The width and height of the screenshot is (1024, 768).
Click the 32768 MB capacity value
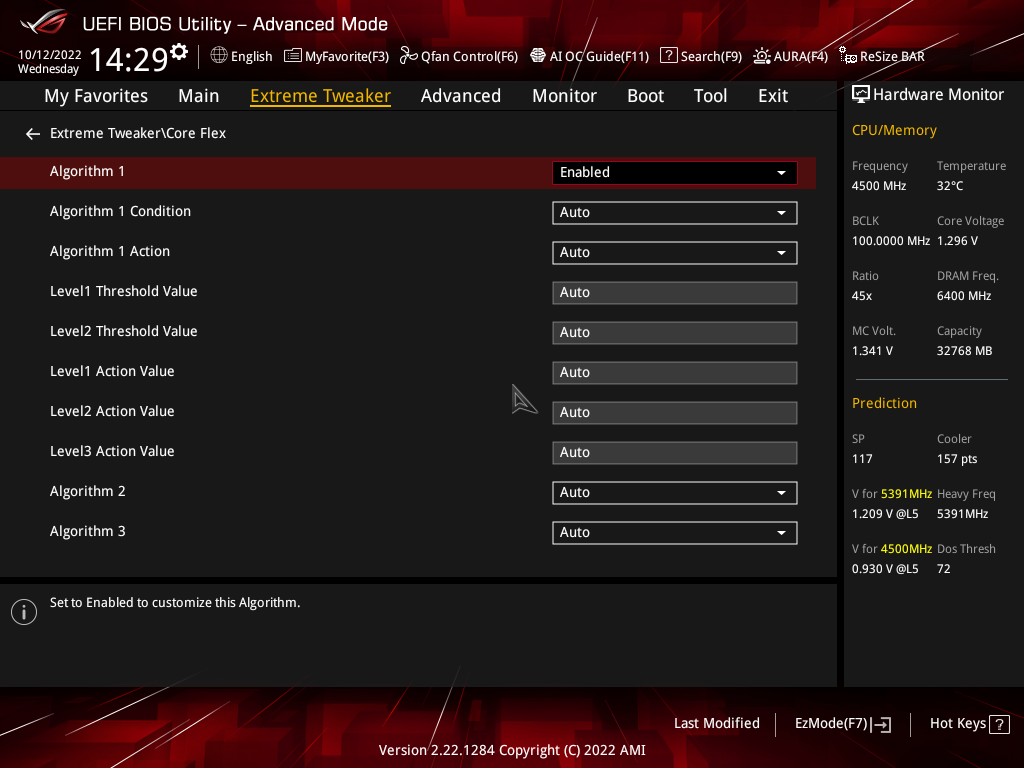pos(964,351)
